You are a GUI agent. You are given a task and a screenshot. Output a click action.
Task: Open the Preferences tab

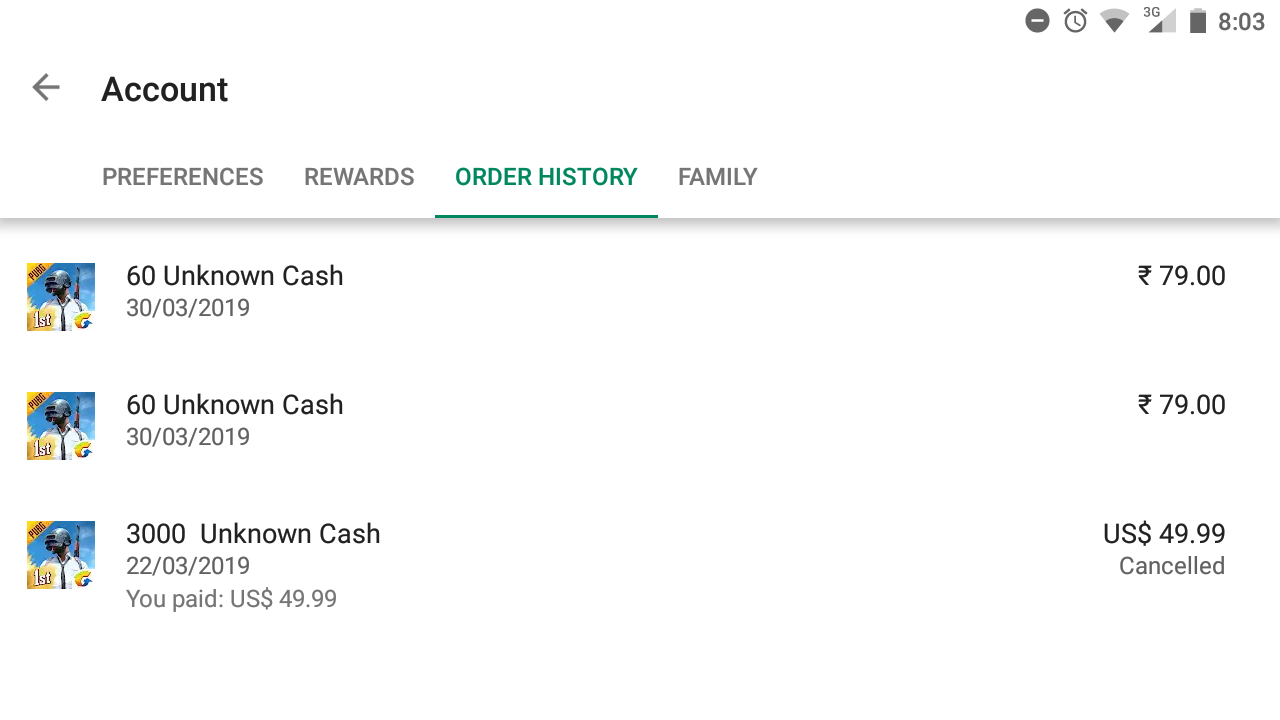183,177
